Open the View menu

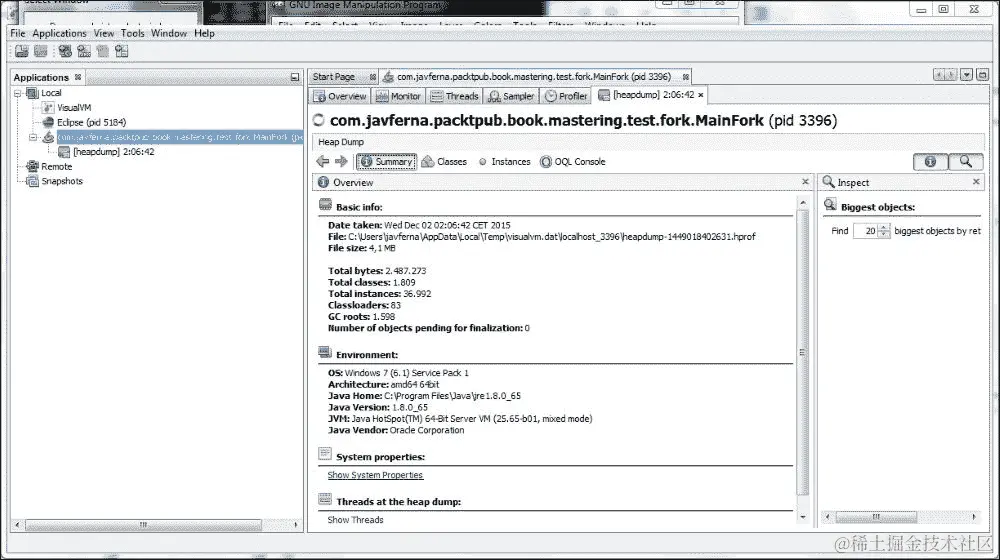103,33
